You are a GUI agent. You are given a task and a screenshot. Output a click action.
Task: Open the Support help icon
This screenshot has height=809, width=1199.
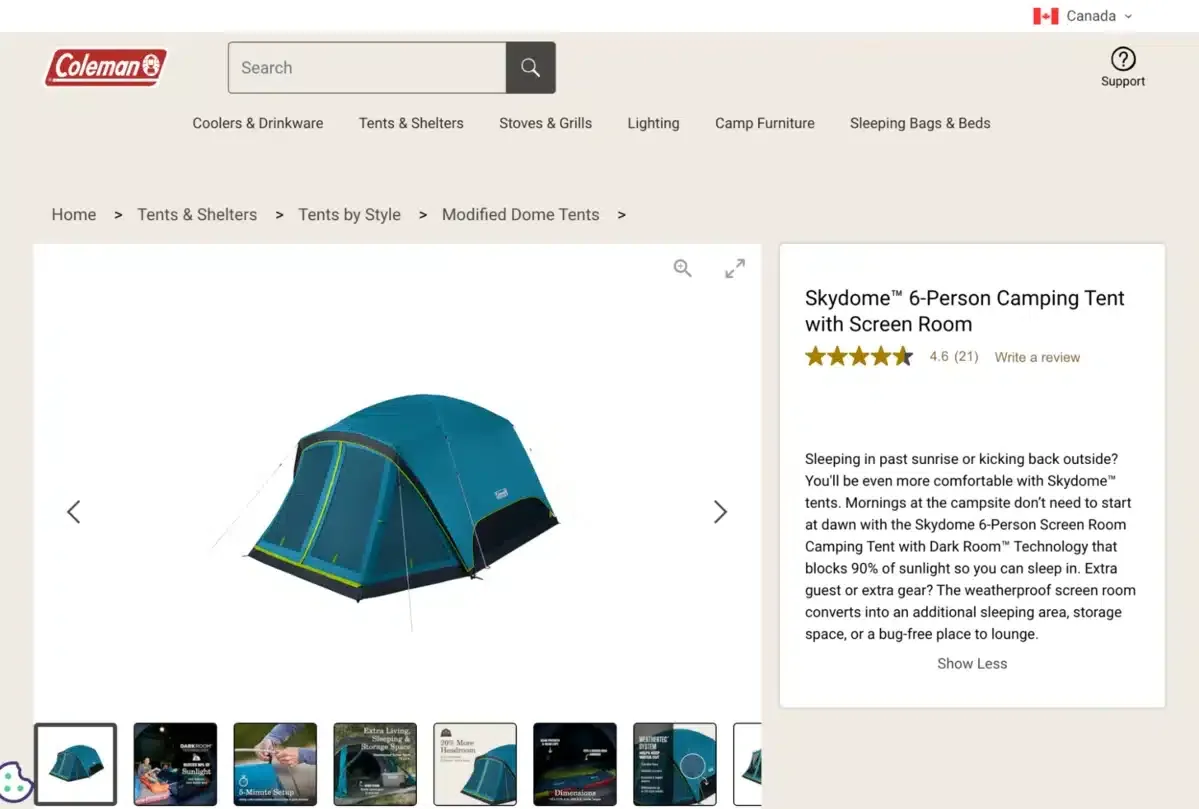point(1122,60)
